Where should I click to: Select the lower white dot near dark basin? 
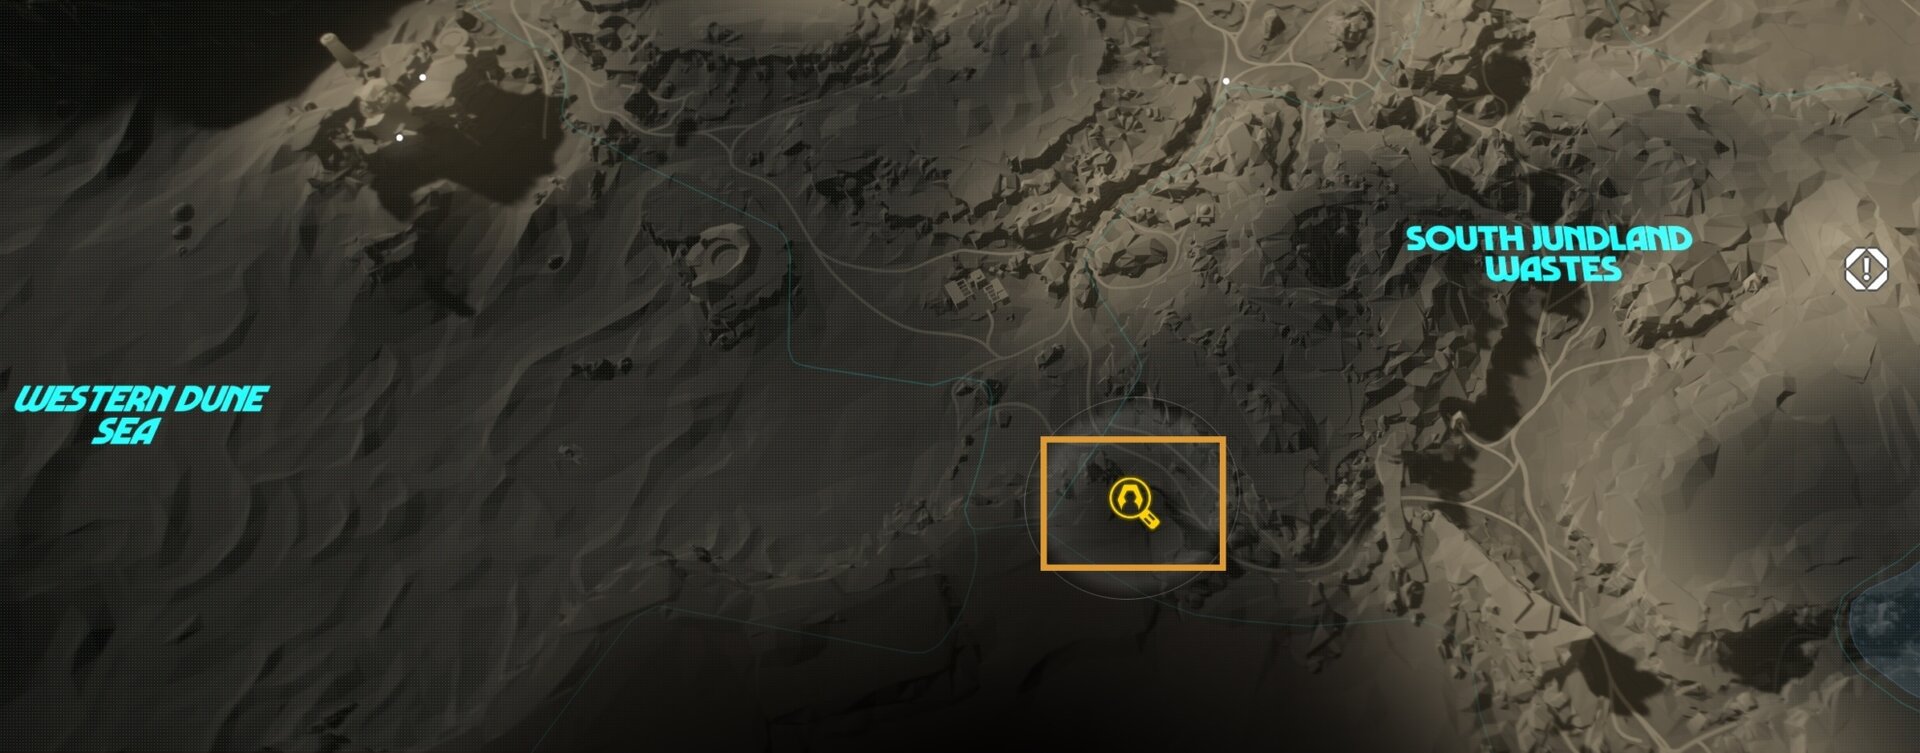(x=399, y=137)
